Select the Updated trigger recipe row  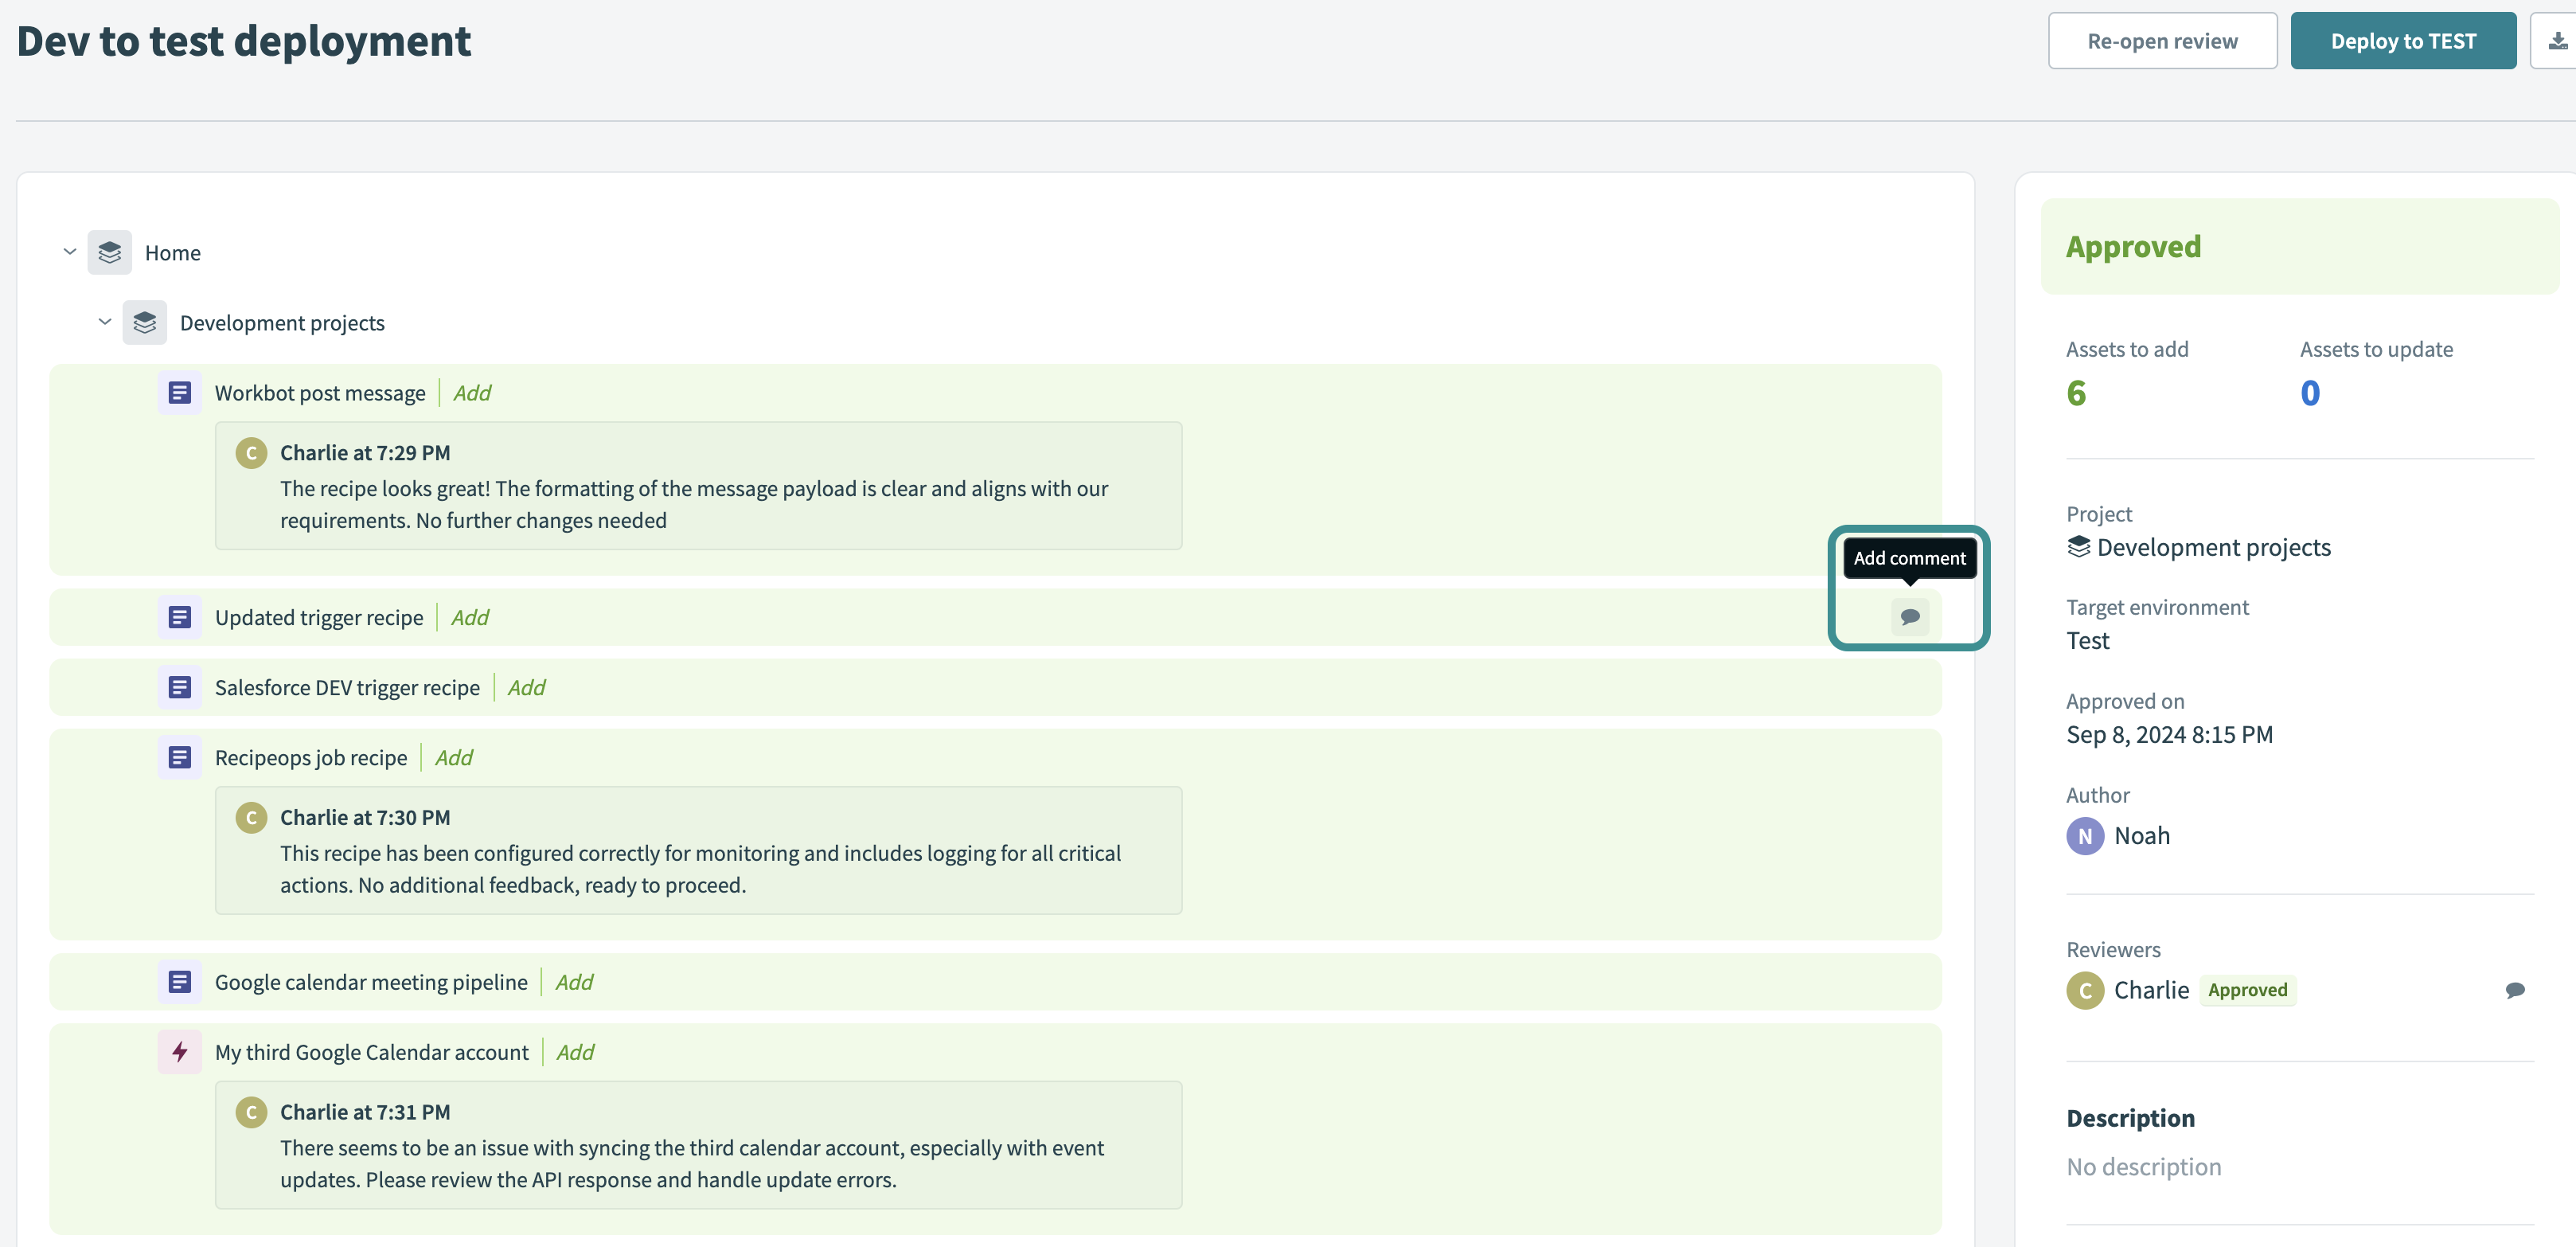click(319, 618)
